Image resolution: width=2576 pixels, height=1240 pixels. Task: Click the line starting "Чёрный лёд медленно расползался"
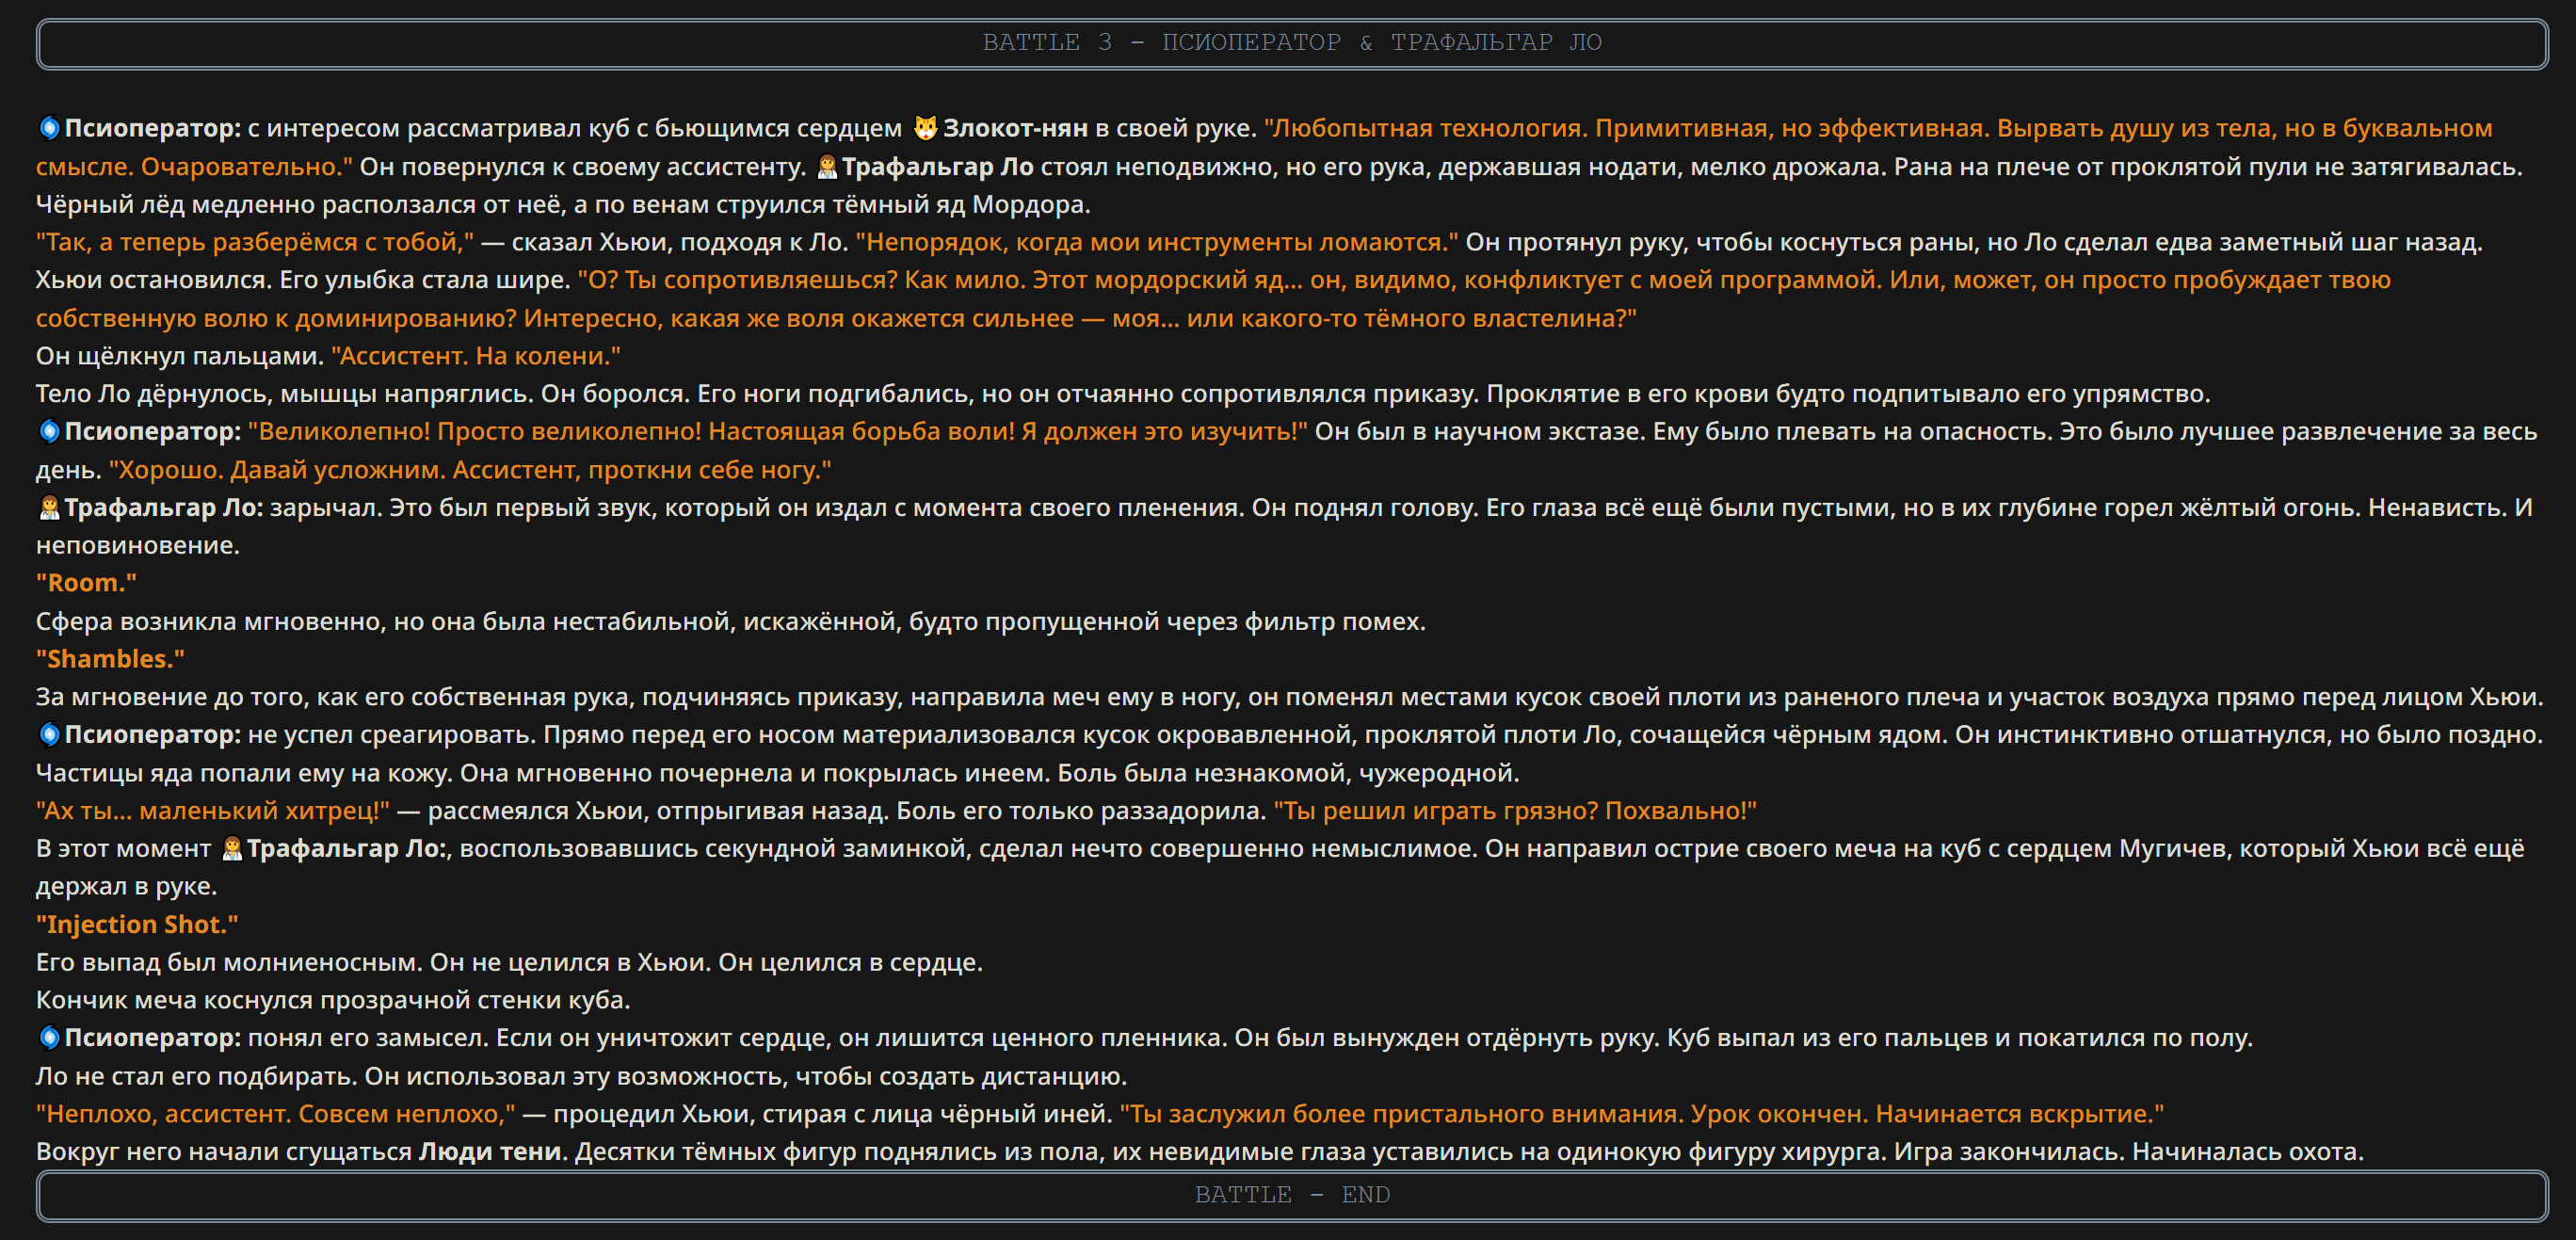[x=563, y=204]
